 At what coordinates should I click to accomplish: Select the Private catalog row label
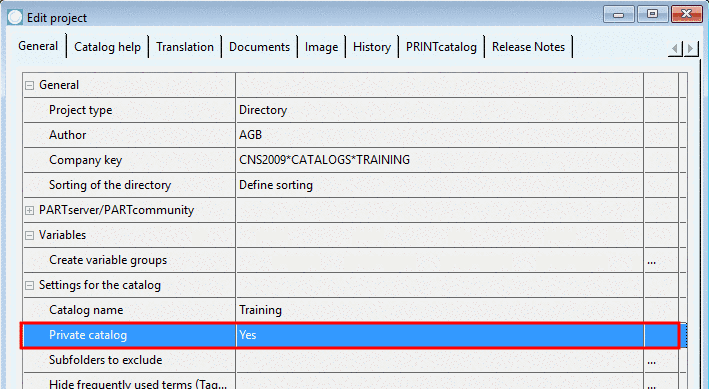click(x=88, y=335)
